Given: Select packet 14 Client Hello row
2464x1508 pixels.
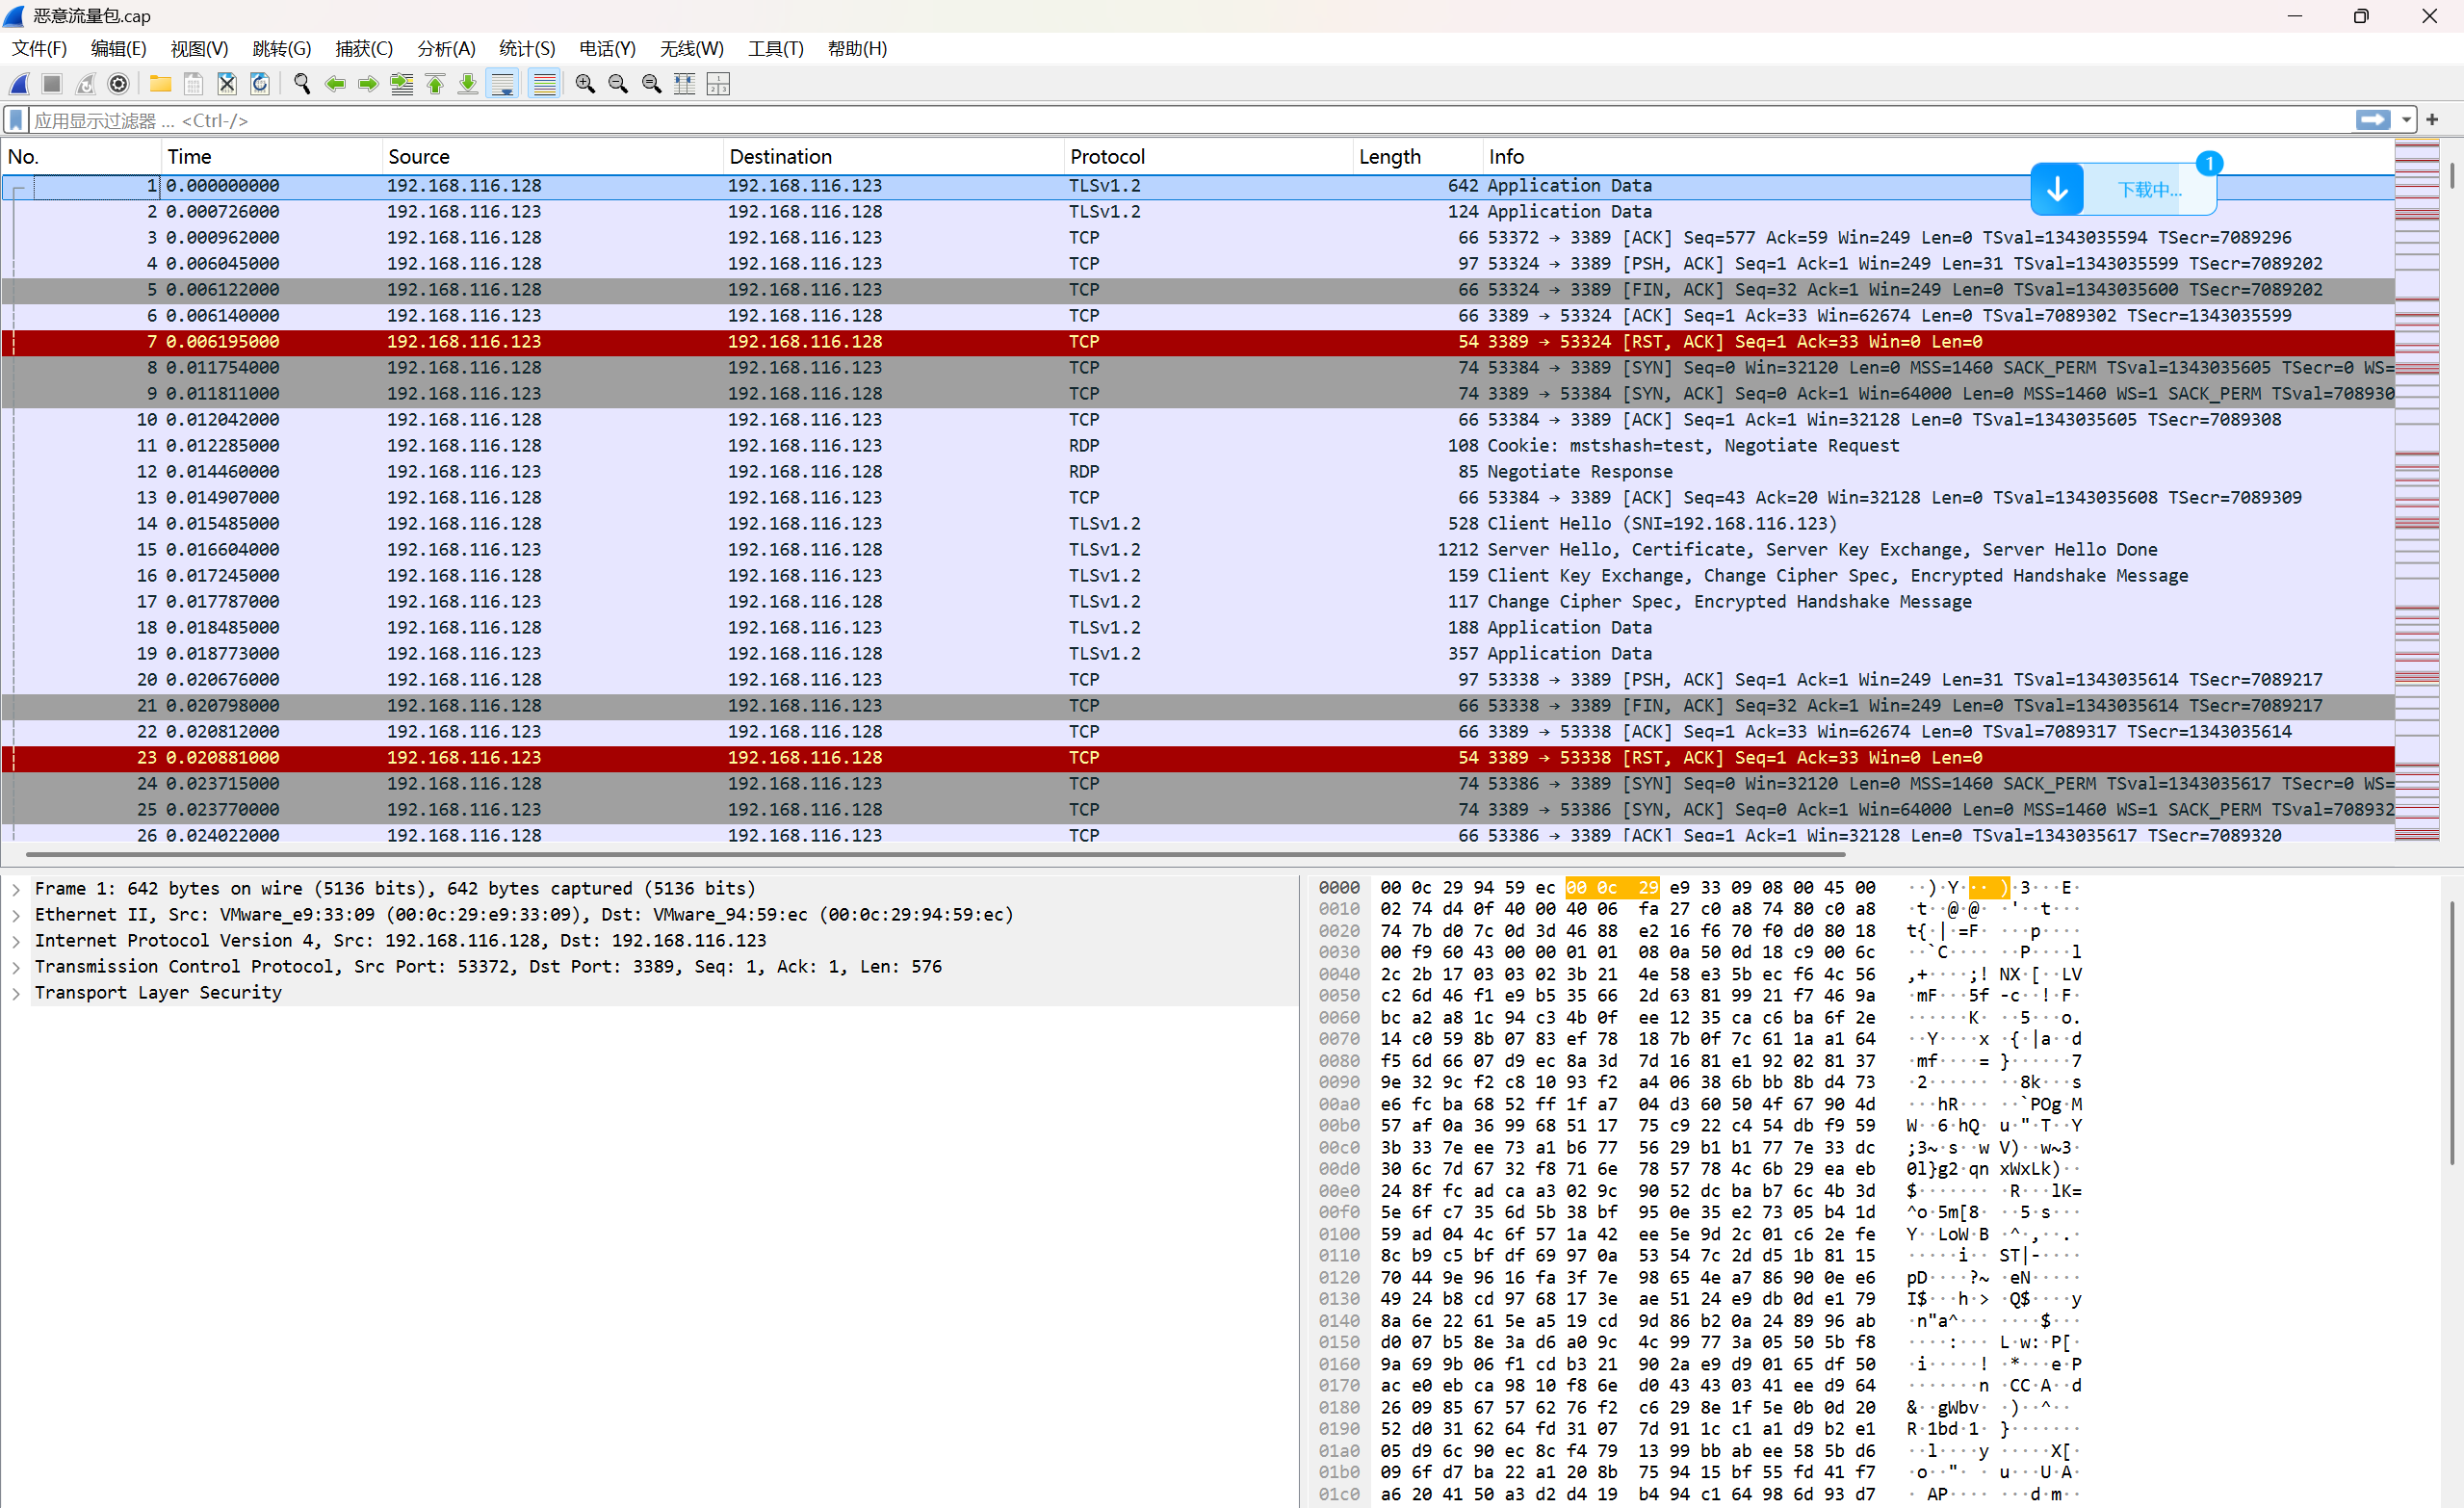Looking at the screenshot, I should click(1198, 523).
